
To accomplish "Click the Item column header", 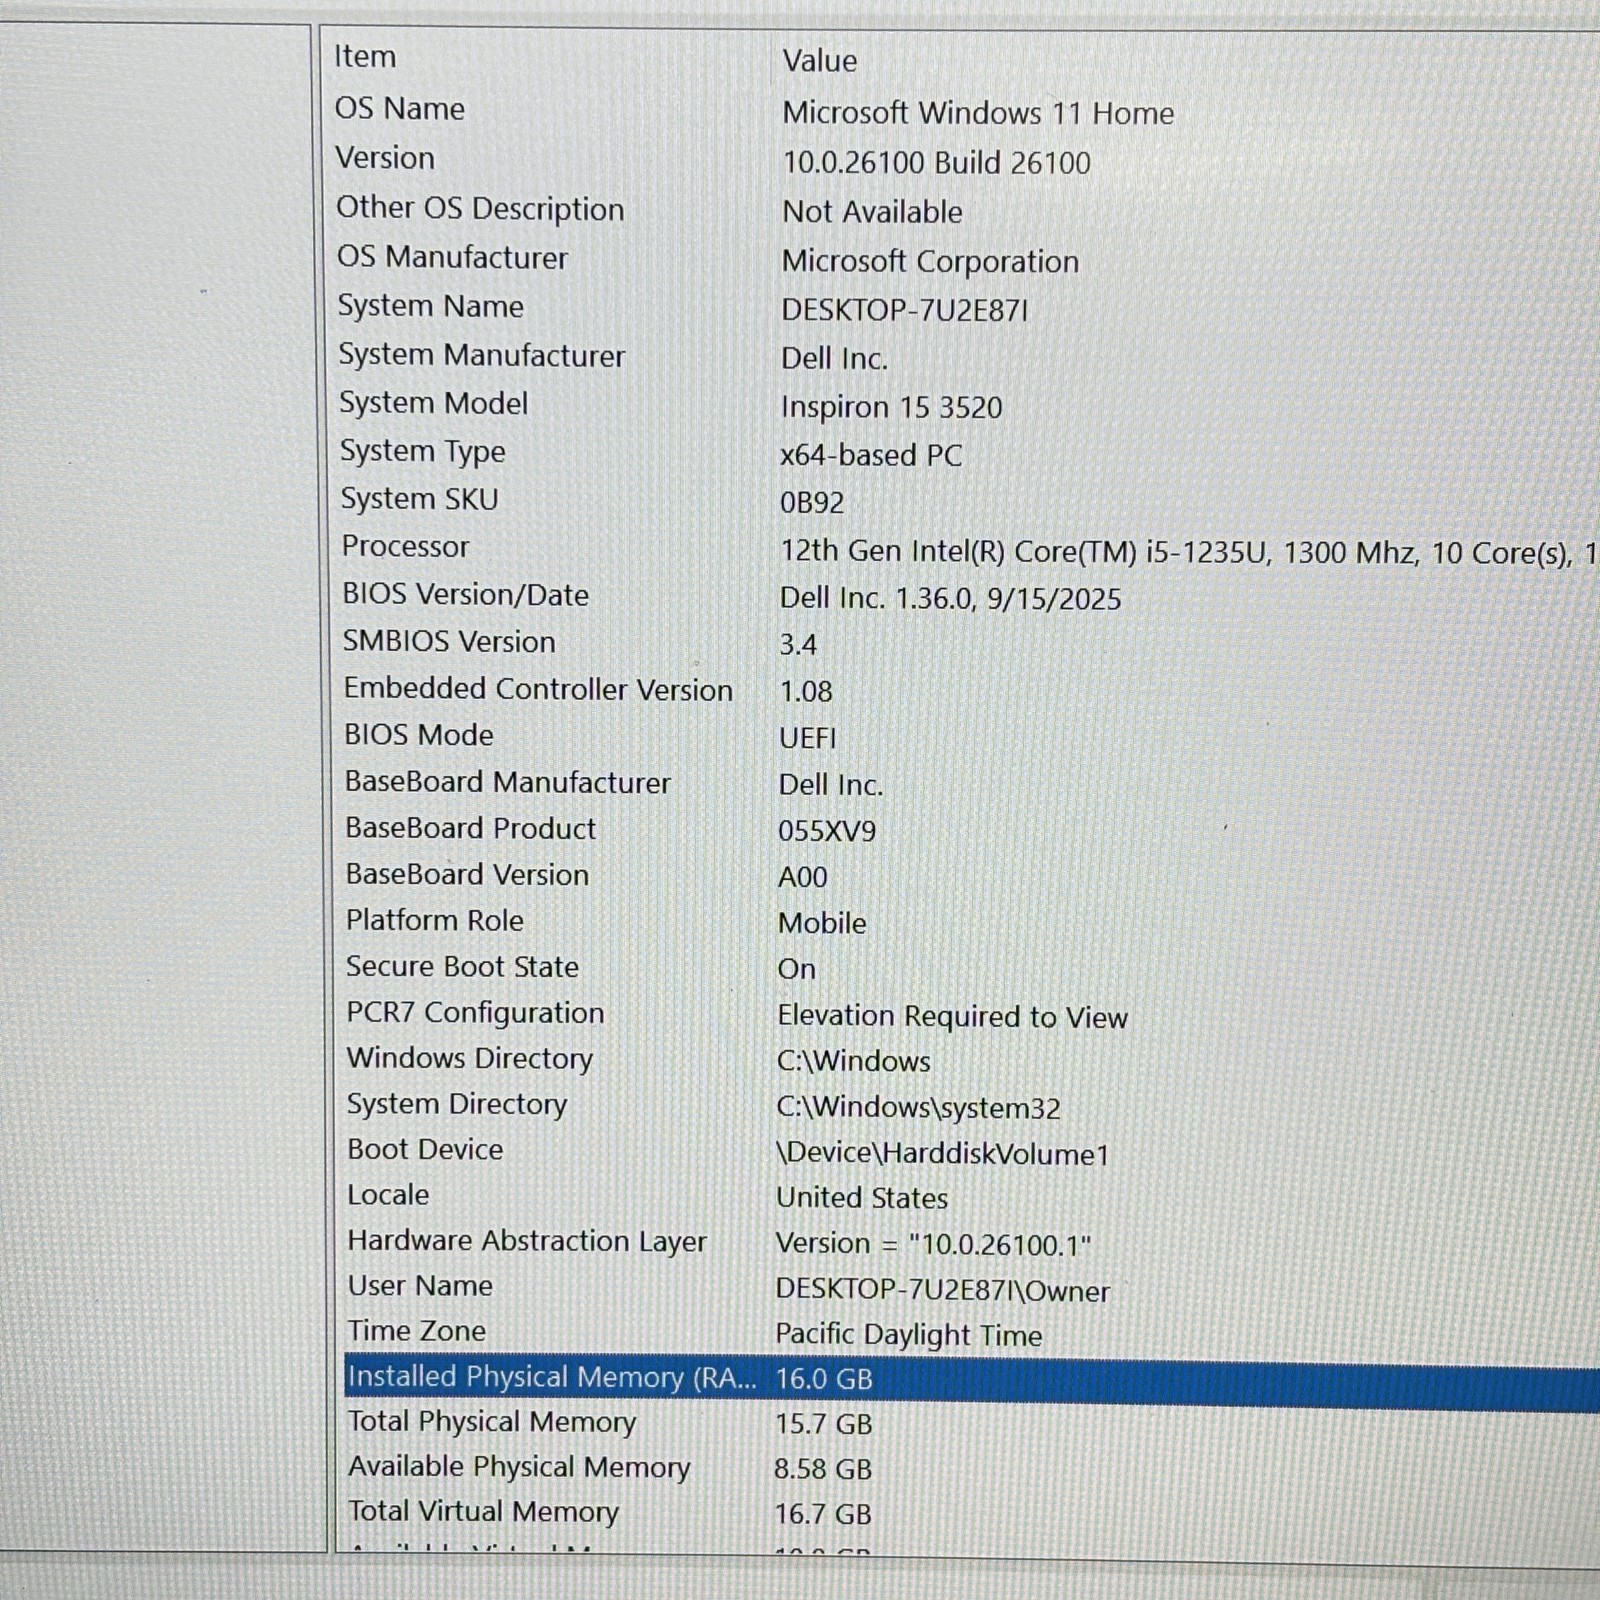I will [x=365, y=57].
